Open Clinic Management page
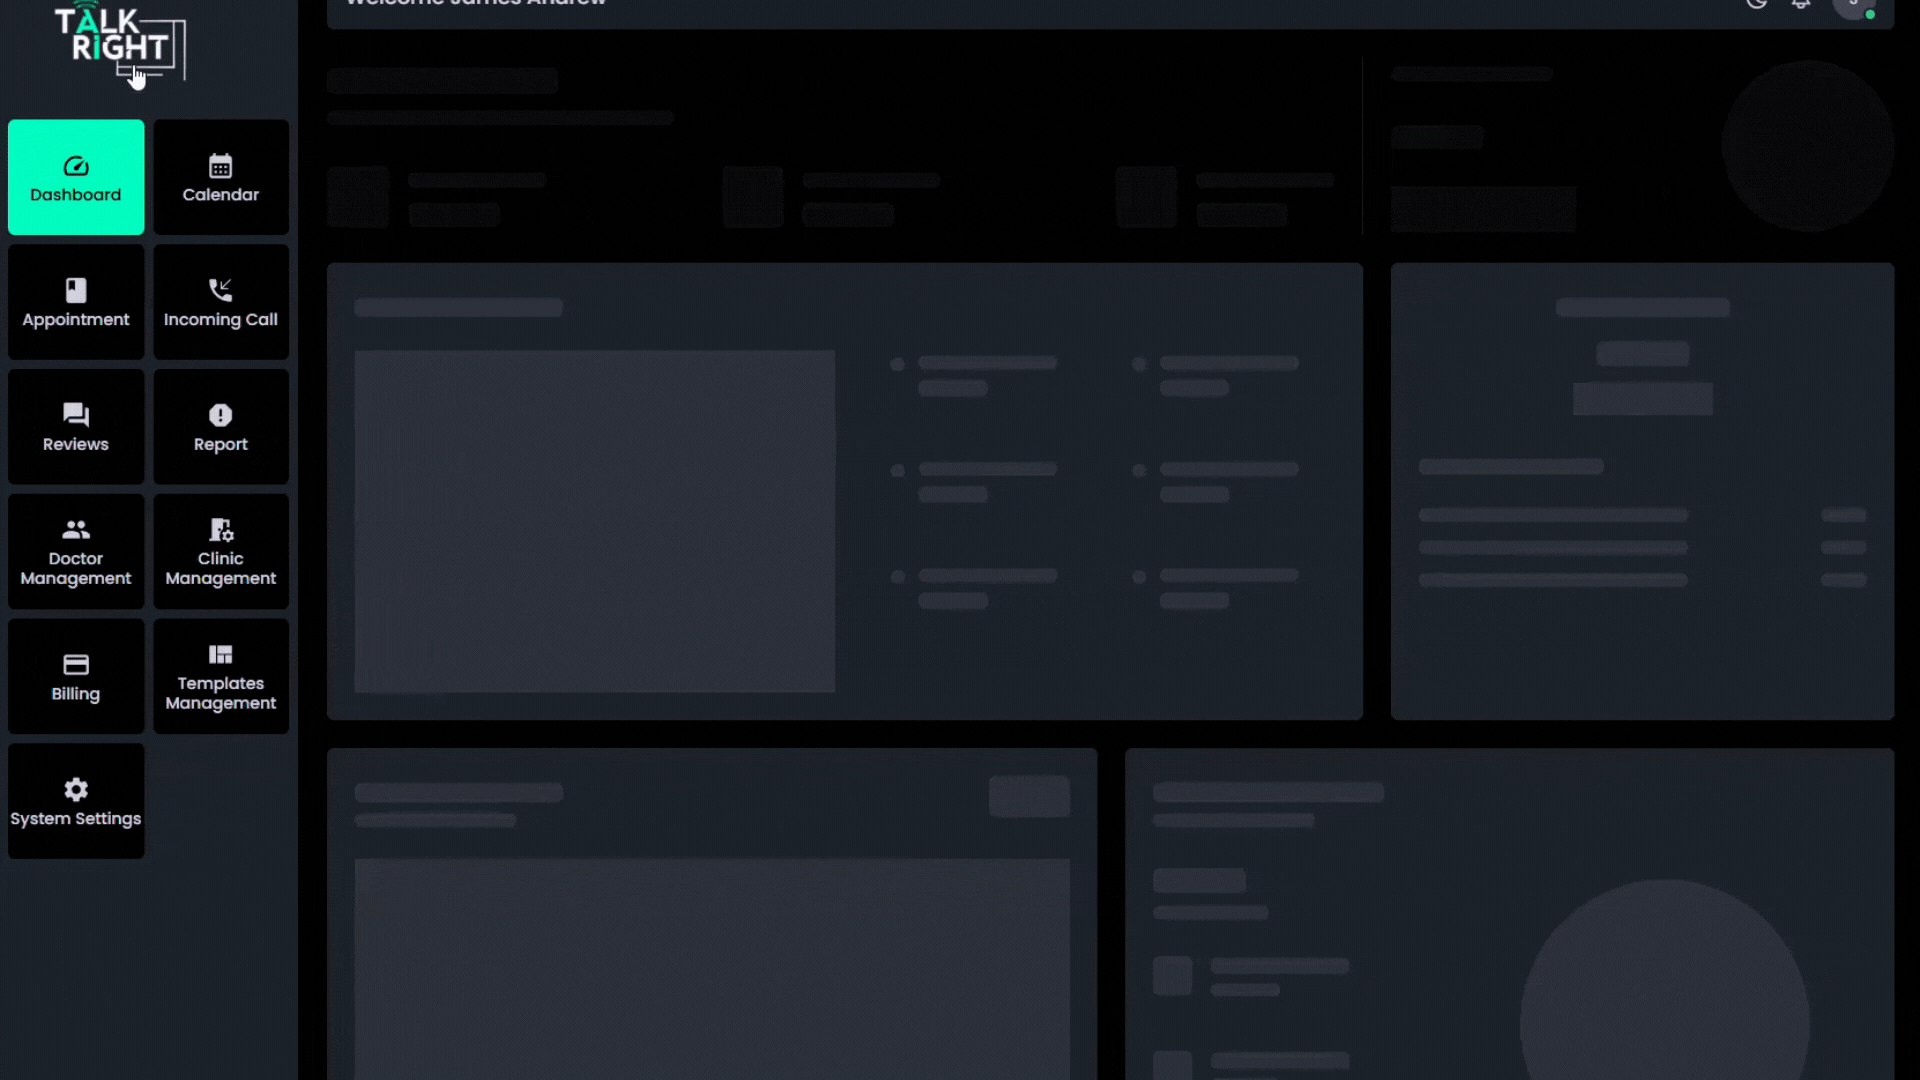 pyautogui.click(x=221, y=552)
